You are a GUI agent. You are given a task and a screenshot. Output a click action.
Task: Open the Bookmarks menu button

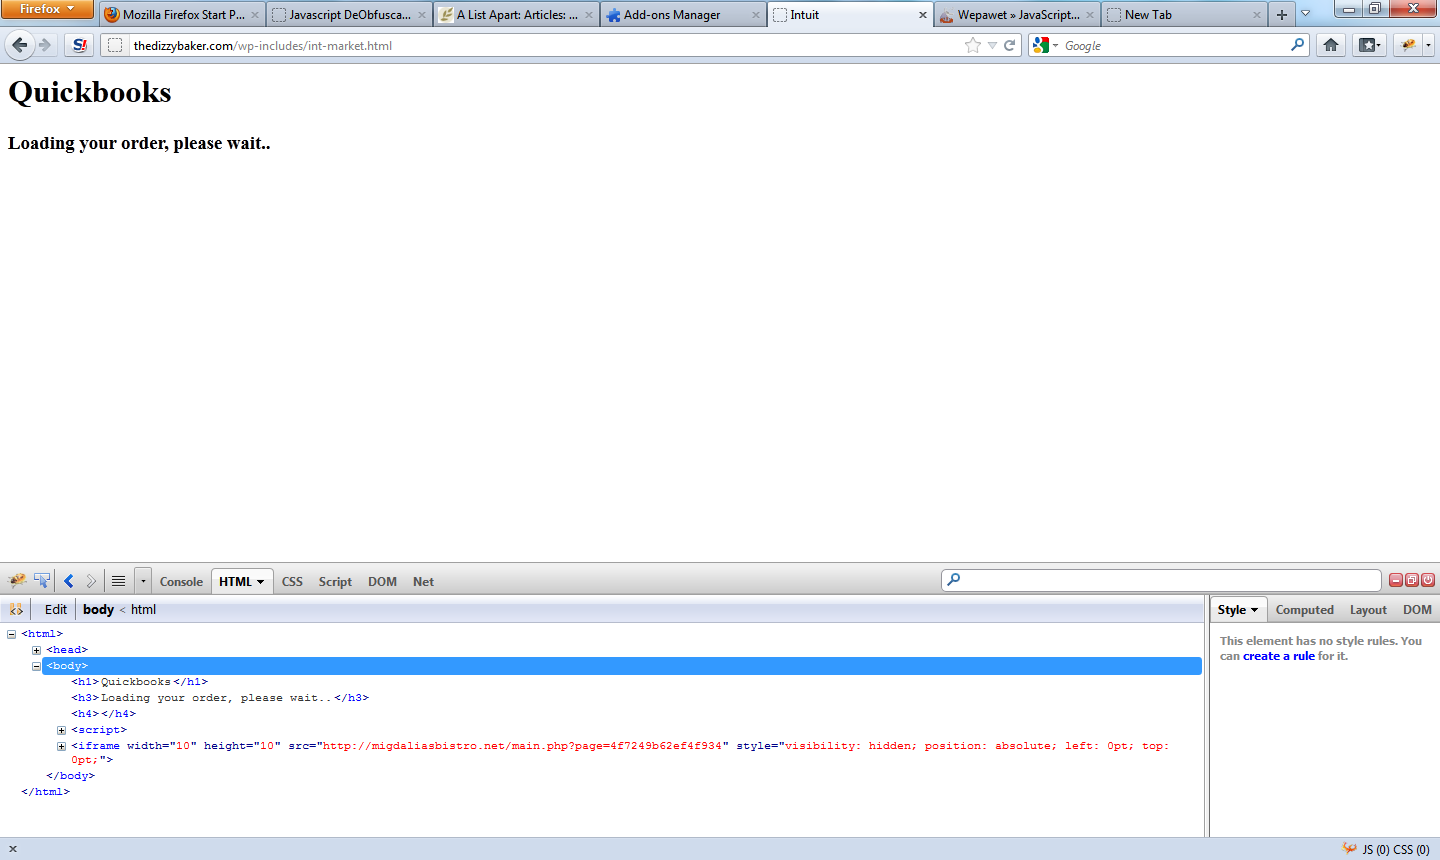(1369, 45)
